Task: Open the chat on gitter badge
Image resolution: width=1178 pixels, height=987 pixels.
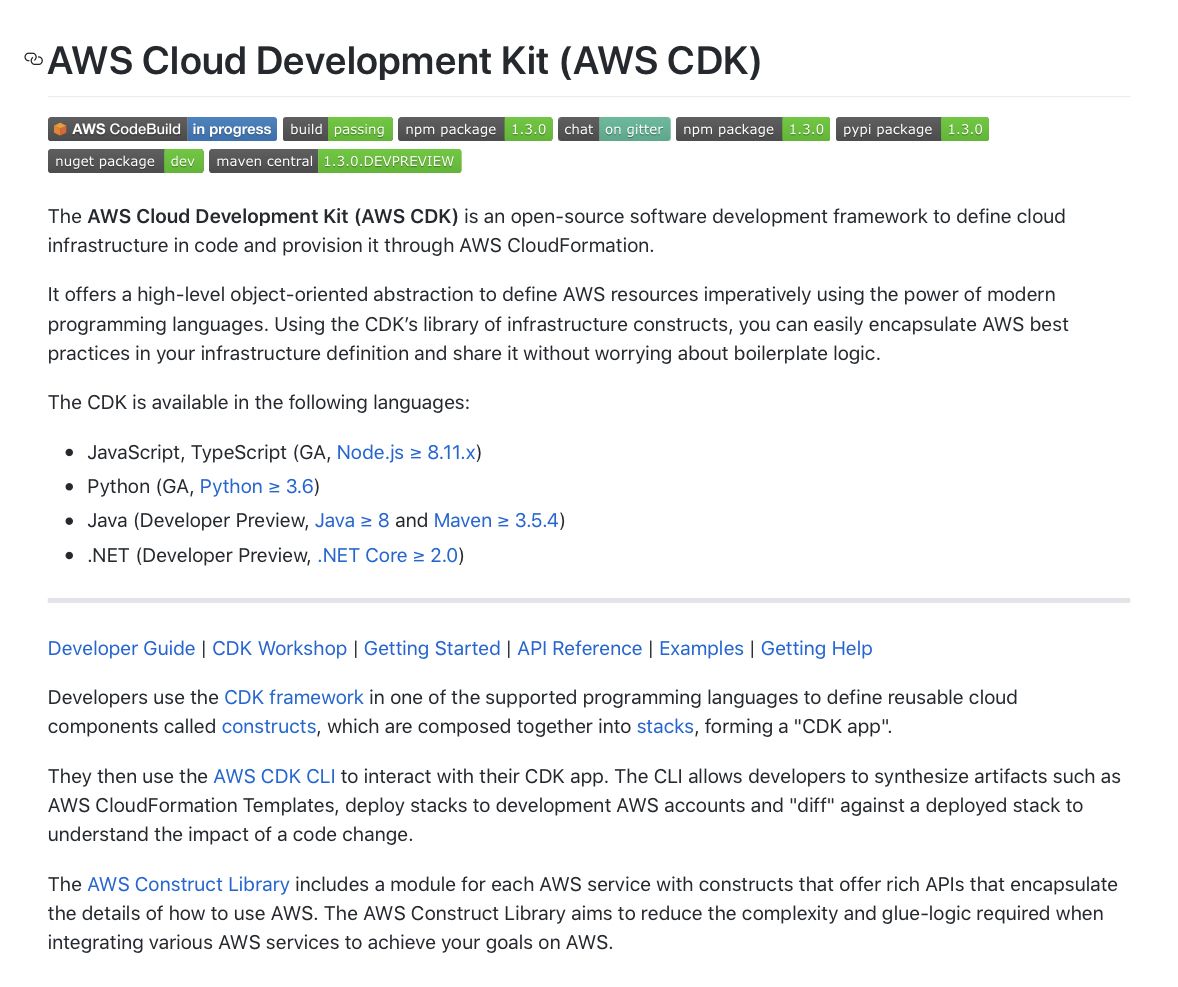Action: [x=614, y=129]
